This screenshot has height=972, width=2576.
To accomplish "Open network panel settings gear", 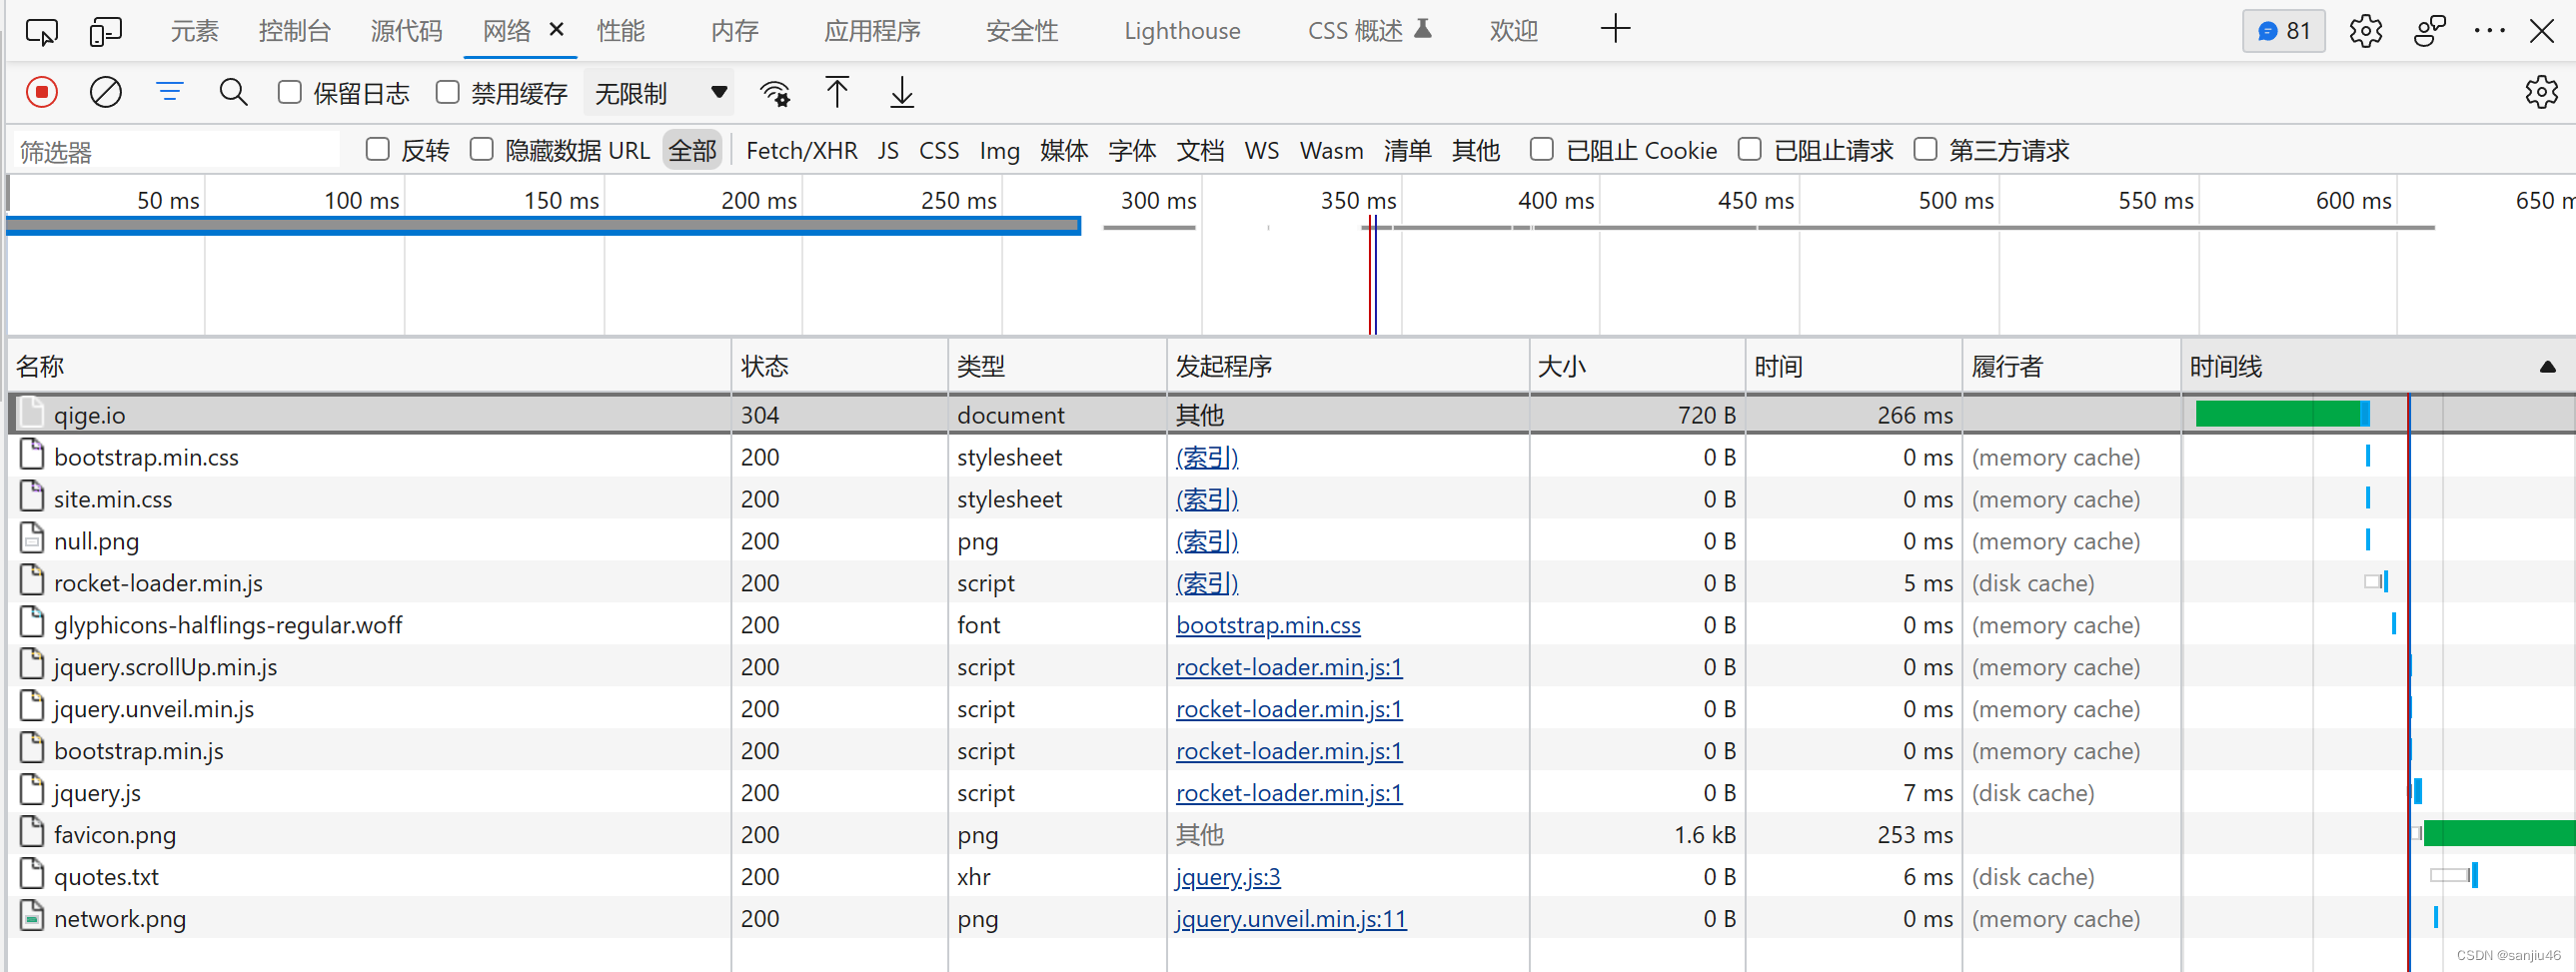I will pyautogui.click(x=2541, y=93).
